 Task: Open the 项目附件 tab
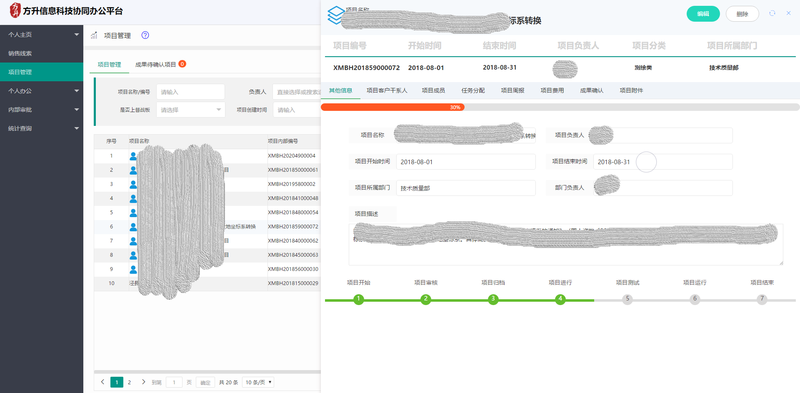click(x=631, y=90)
